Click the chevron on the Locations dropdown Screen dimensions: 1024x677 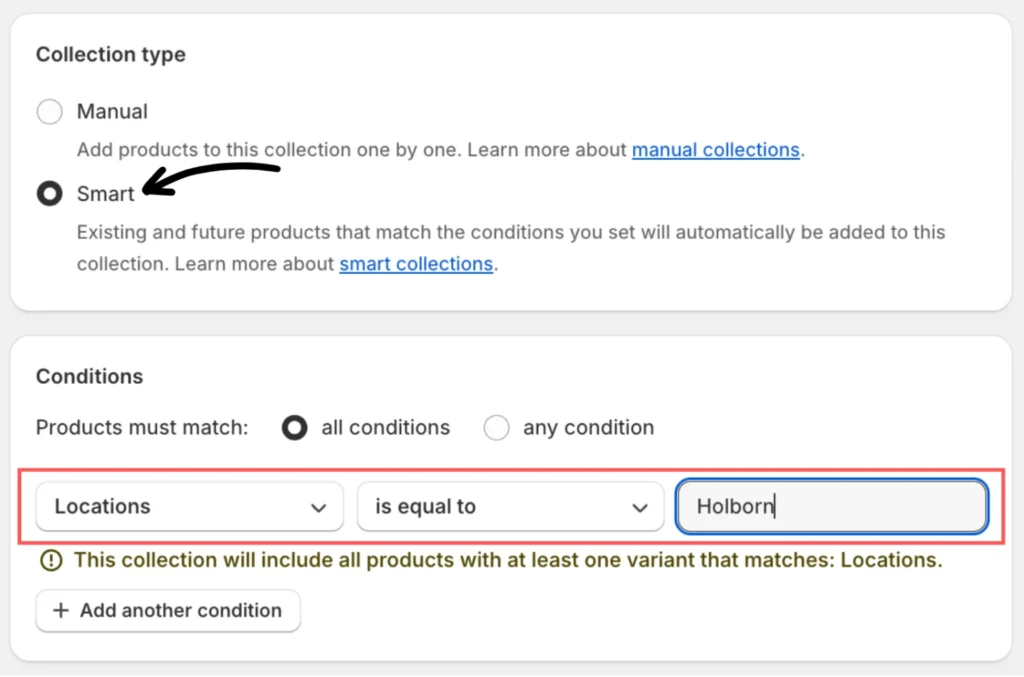[x=319, y=508]
